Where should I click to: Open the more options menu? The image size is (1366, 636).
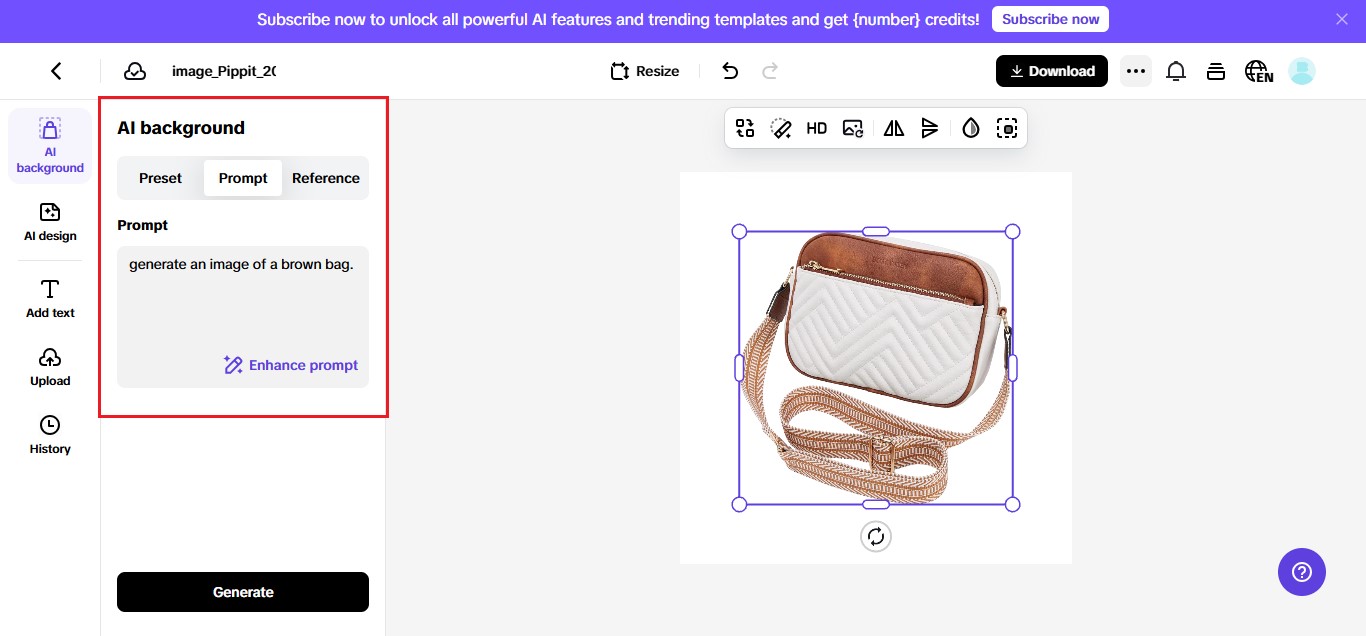[1136, 70]
